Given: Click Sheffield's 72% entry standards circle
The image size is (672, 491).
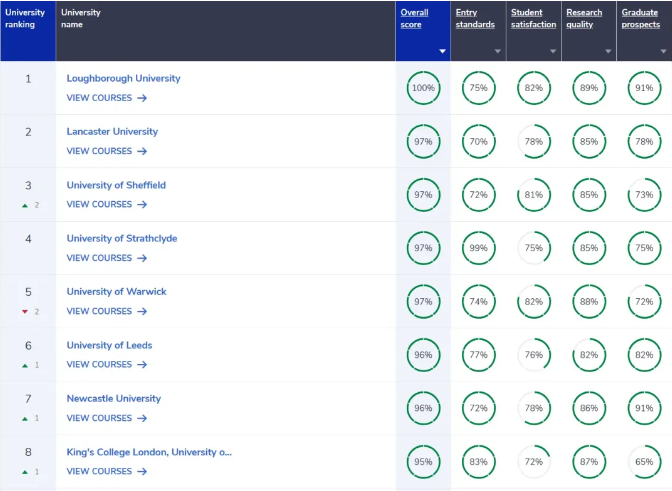Looking at the screenshot, I should [479, 195].
